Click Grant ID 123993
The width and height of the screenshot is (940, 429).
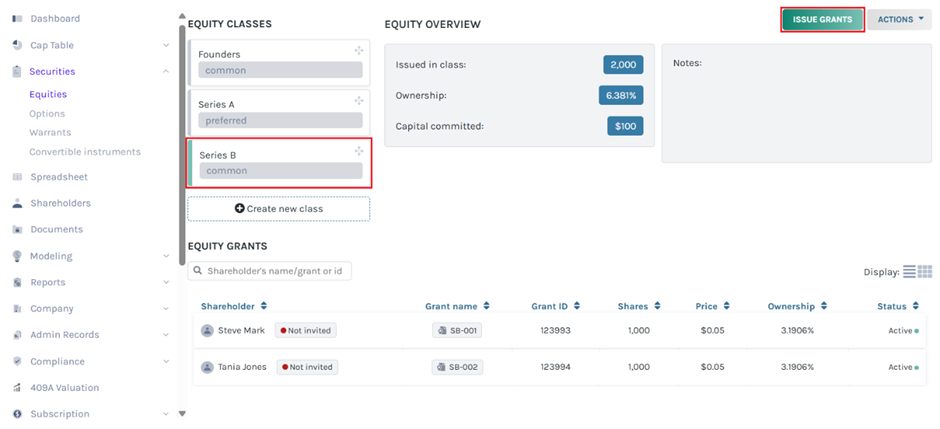tap(556, 330)
